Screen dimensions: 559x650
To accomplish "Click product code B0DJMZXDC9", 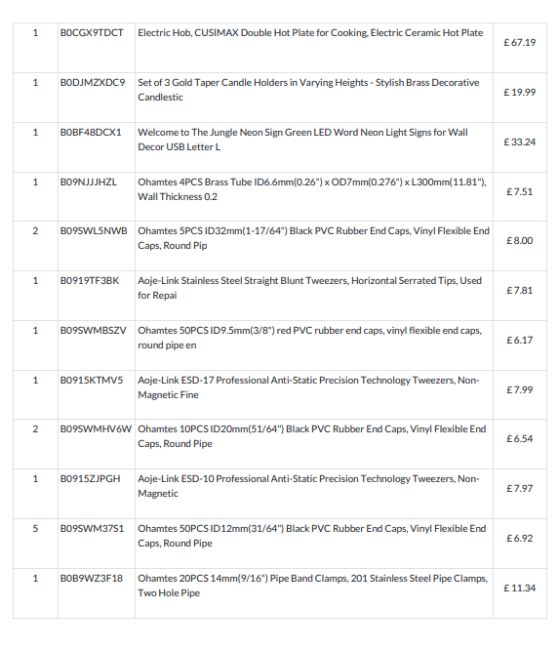I will tap(92, 82).
